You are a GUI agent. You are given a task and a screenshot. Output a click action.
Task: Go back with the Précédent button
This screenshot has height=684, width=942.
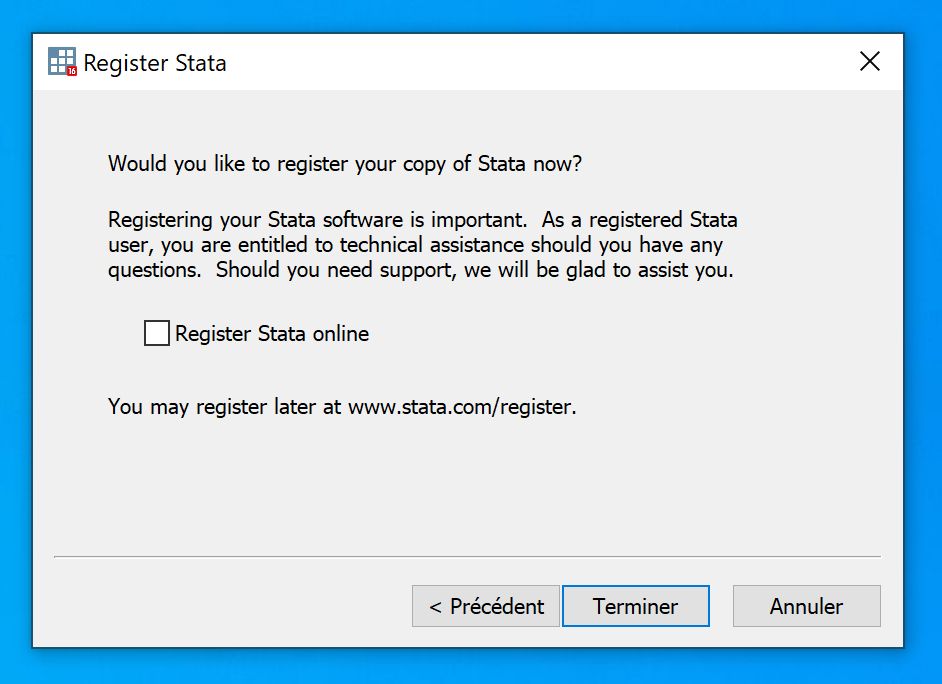coord(486,606)
